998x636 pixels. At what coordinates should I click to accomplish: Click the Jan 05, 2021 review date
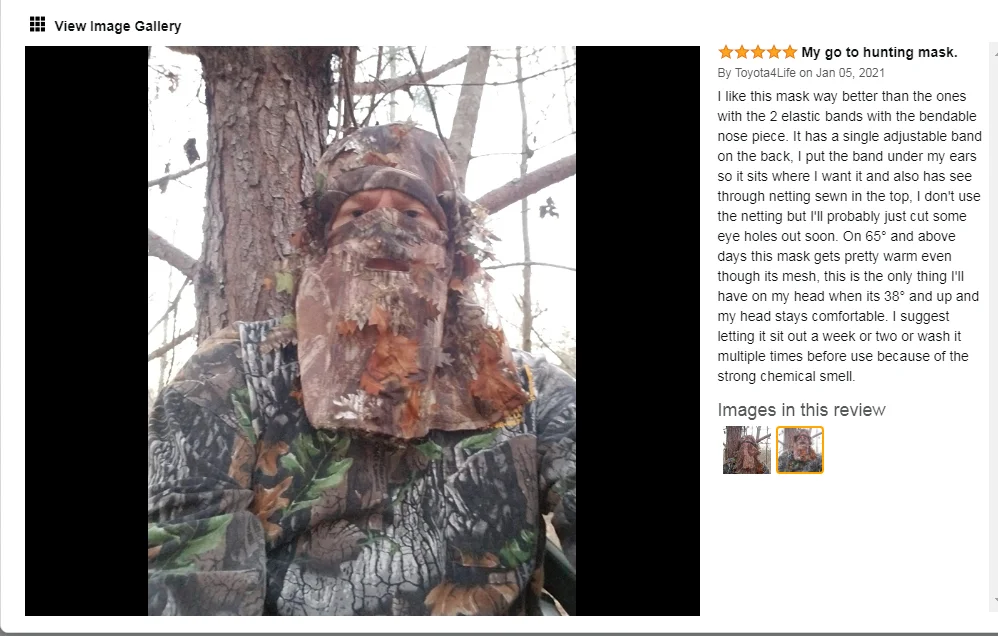[850, 73]
